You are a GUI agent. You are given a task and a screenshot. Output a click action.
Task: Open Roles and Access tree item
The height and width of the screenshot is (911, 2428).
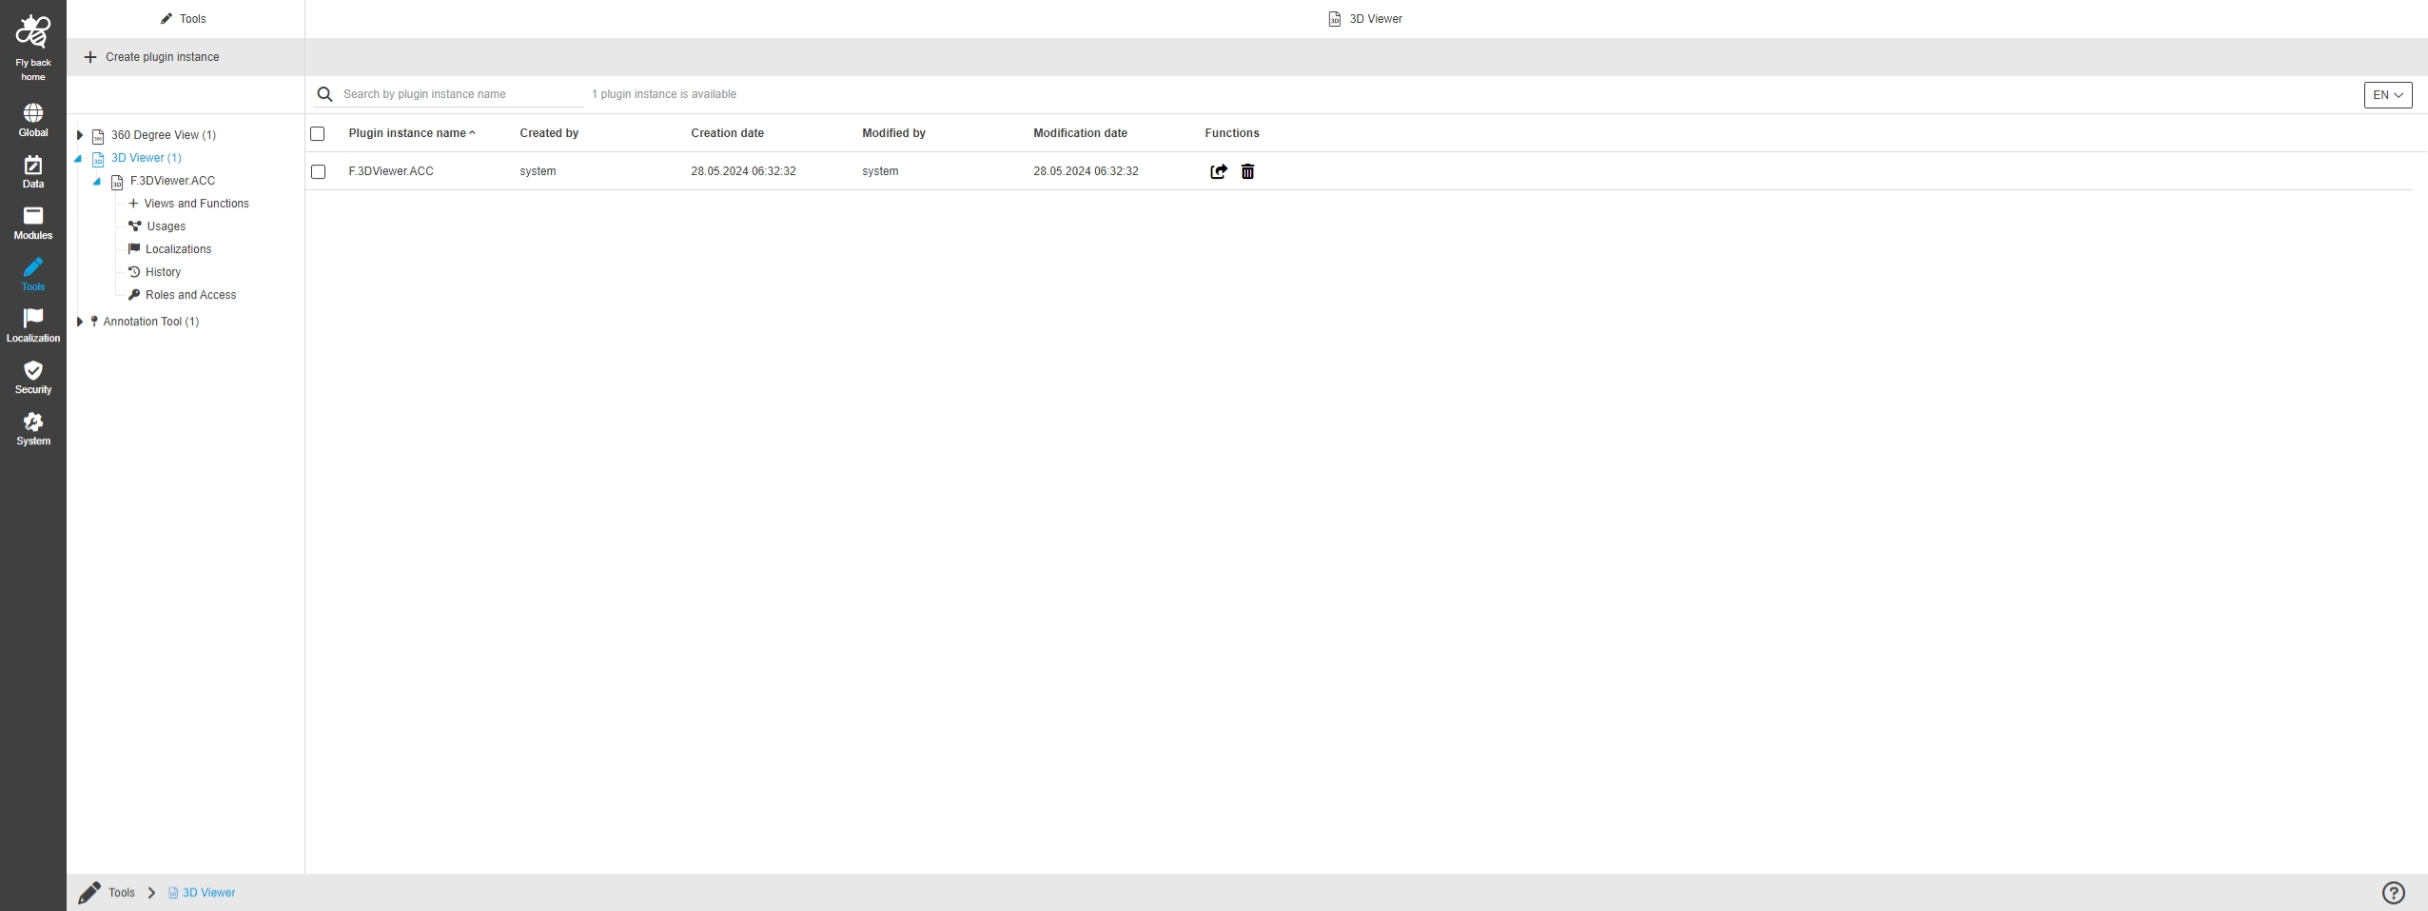191,295
